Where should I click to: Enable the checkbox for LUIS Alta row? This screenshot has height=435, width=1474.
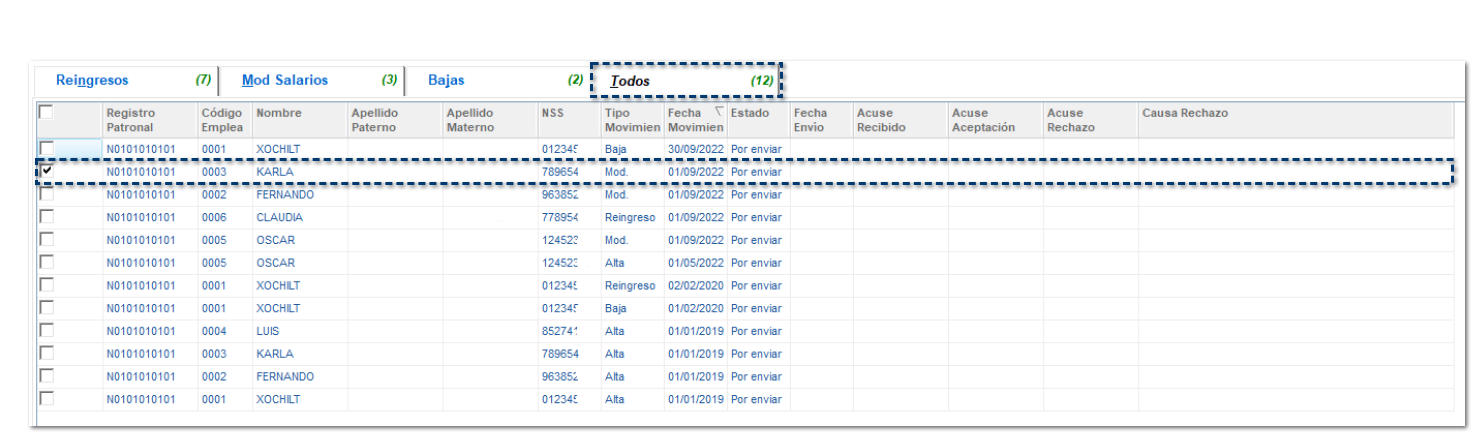[46, 331]
